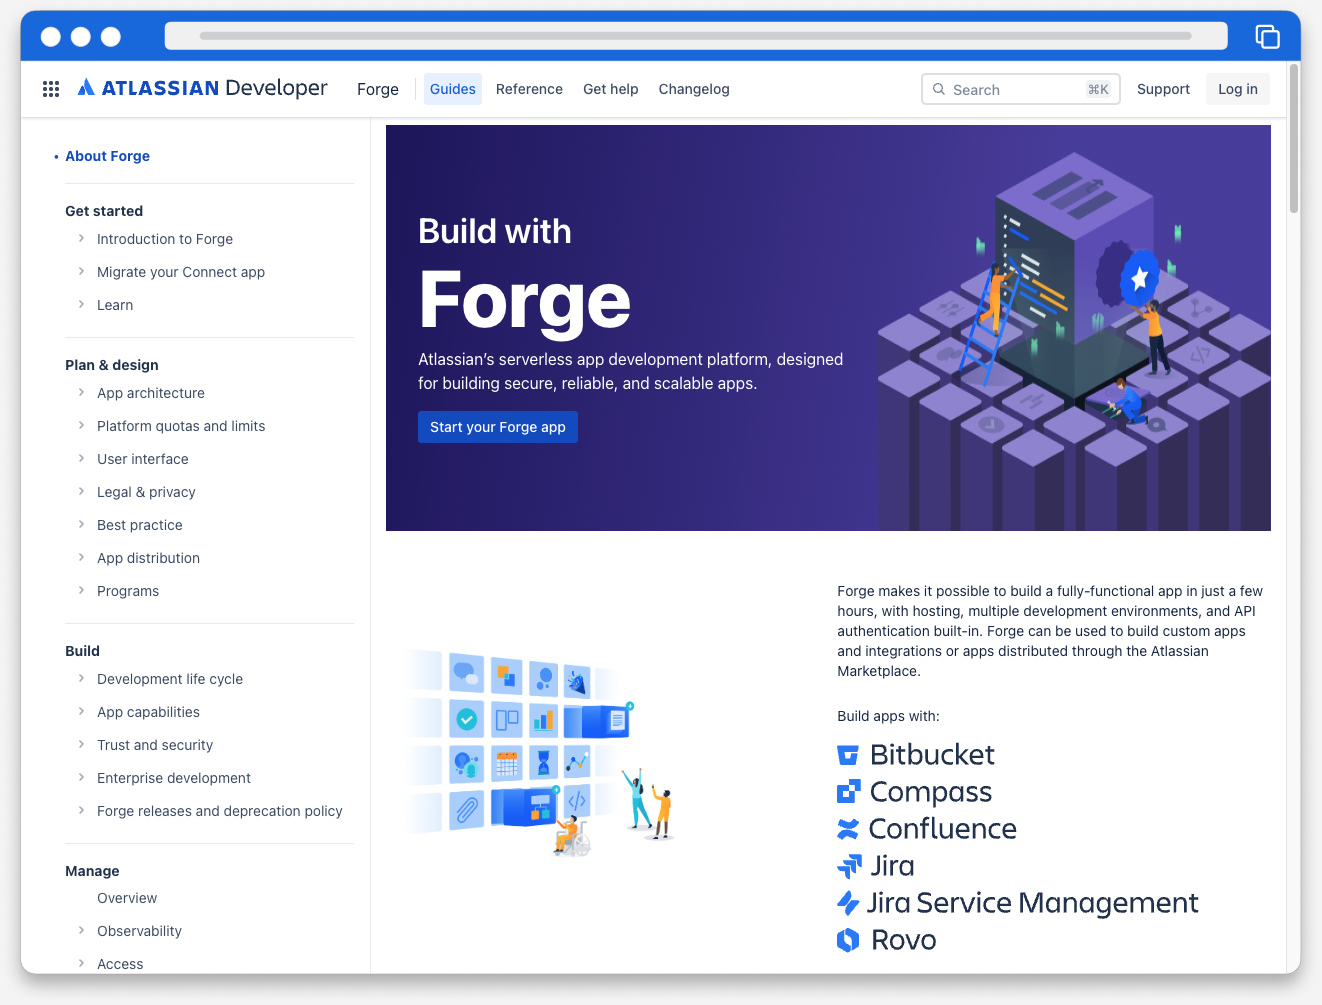The image size is (1322, 1005).
Task: Click the Jira logo icon
Action: point(849,866)
